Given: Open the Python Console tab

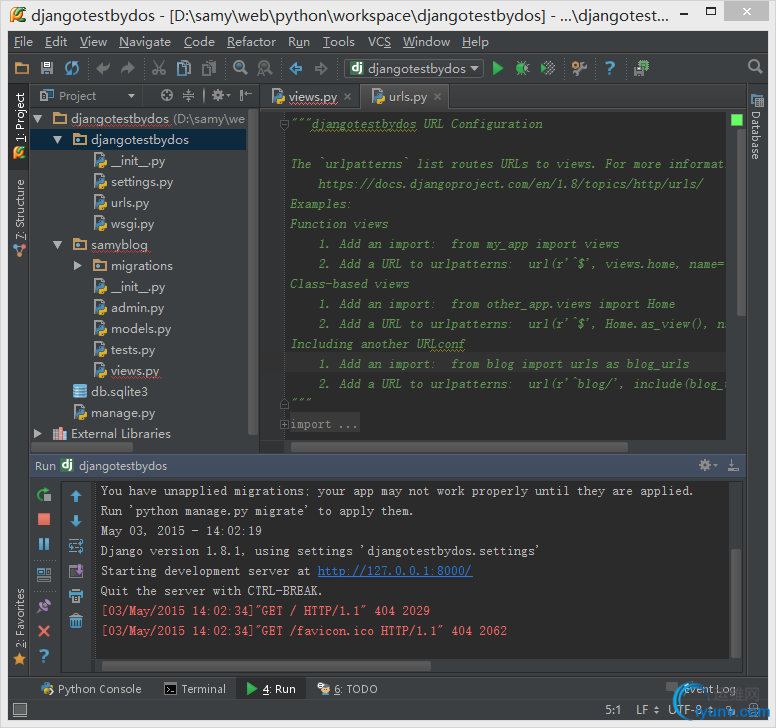Looking at the screenshot, I should pyautogui.click(x=92, y=689).
